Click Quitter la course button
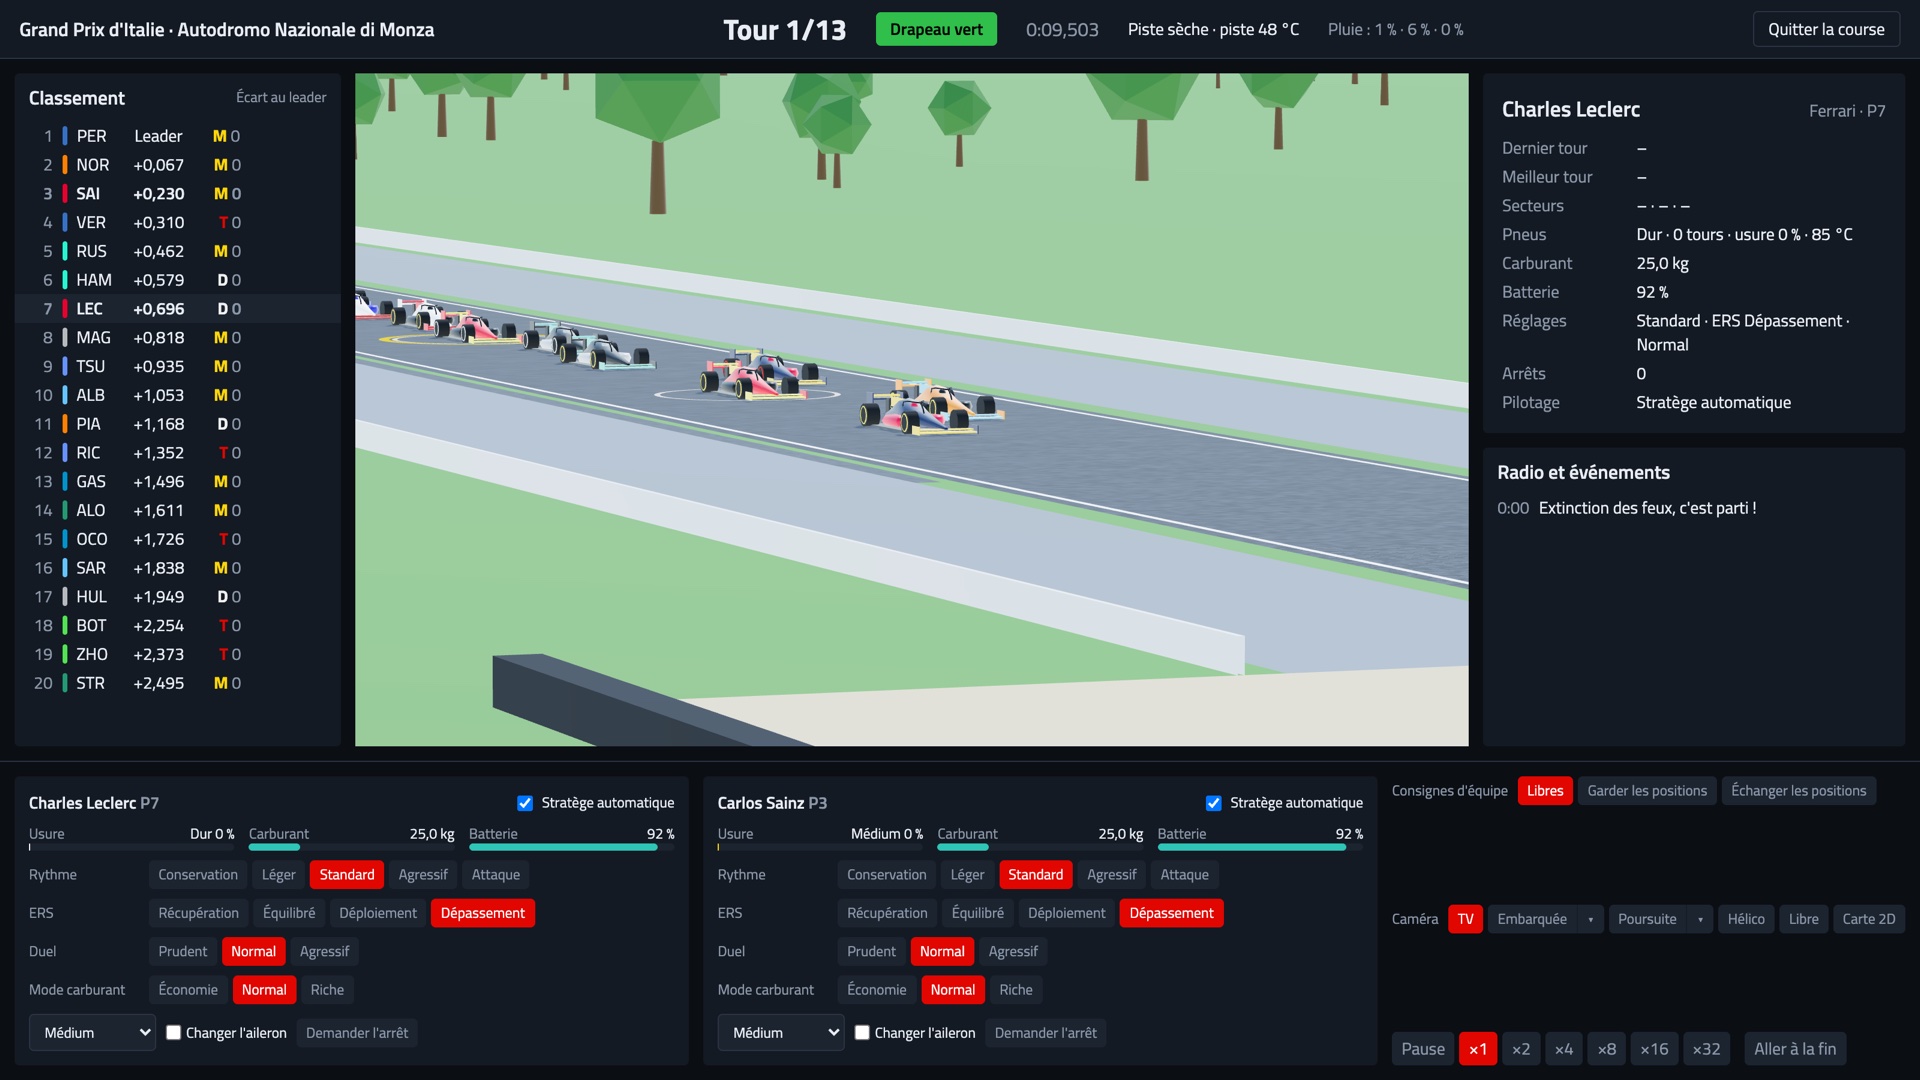The height and width of the screenshot is (1080, 1920). [x=1826, y=29]
